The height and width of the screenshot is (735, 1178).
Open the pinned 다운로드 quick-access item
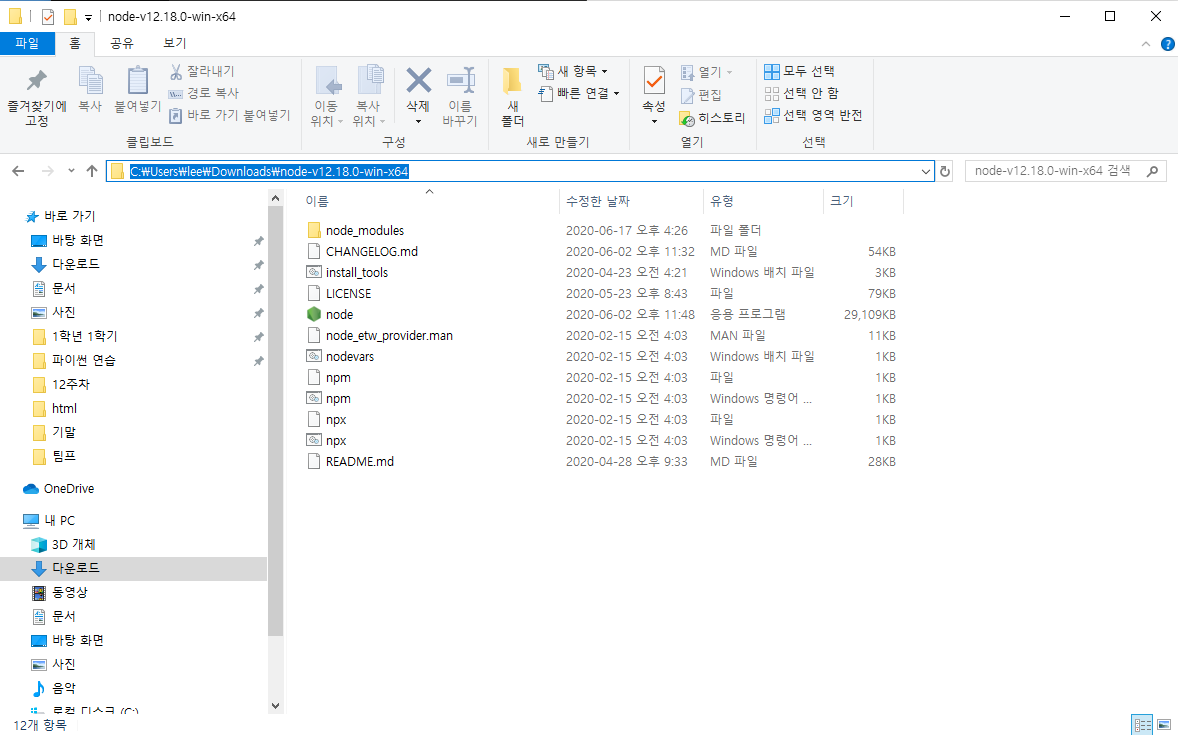(x=75, y=265)
